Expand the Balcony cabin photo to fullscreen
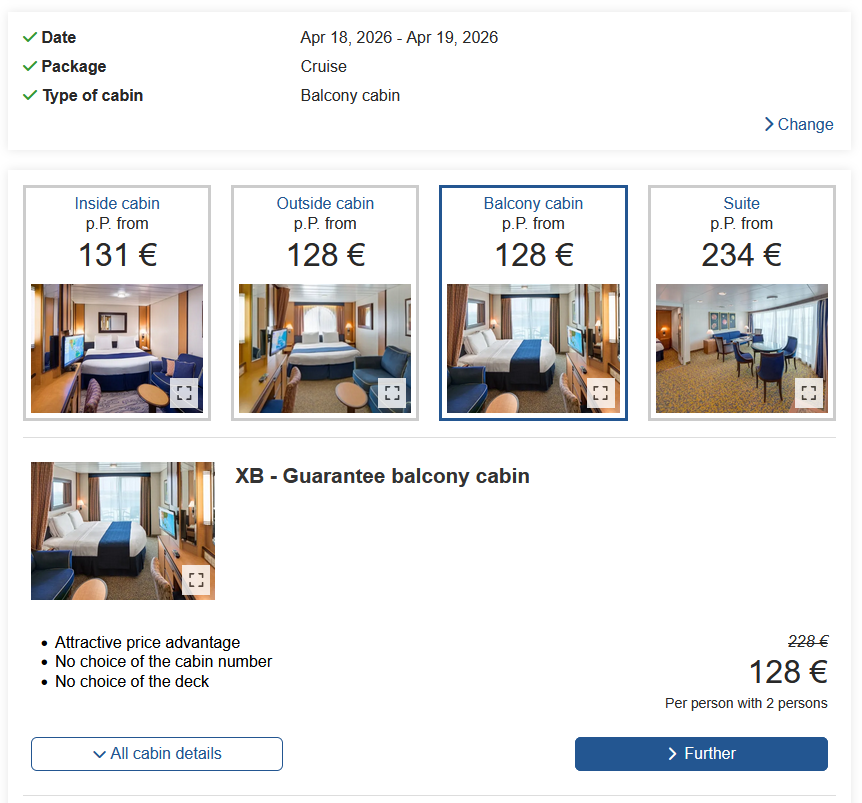Viewport: 862px width, 803px height. [600, 393]
